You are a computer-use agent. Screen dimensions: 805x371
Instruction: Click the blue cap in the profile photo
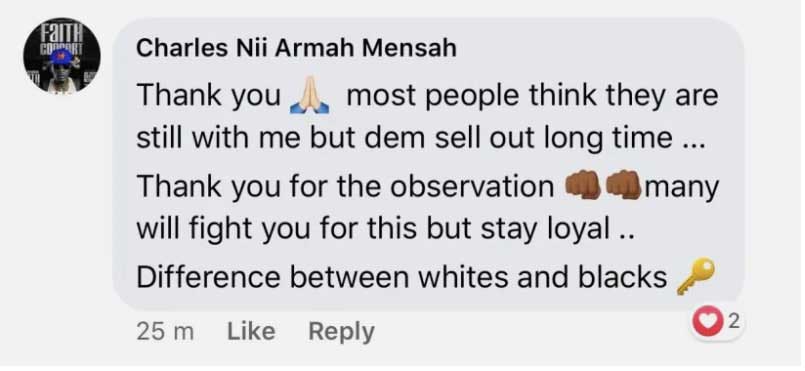pyautogui.click(x=62, y=57)
